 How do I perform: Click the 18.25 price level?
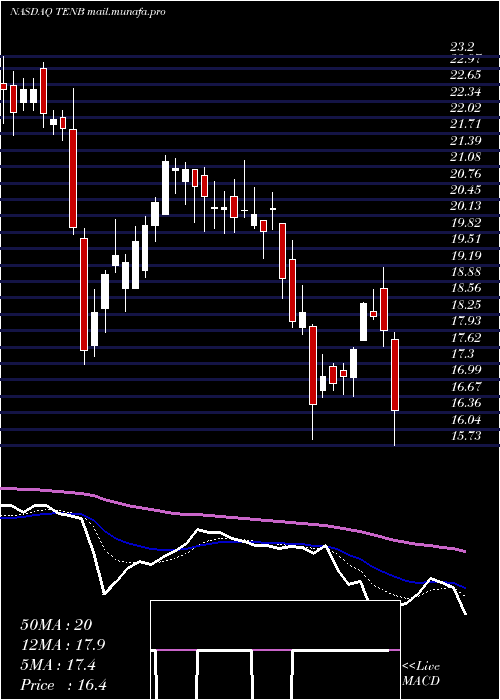466,305
